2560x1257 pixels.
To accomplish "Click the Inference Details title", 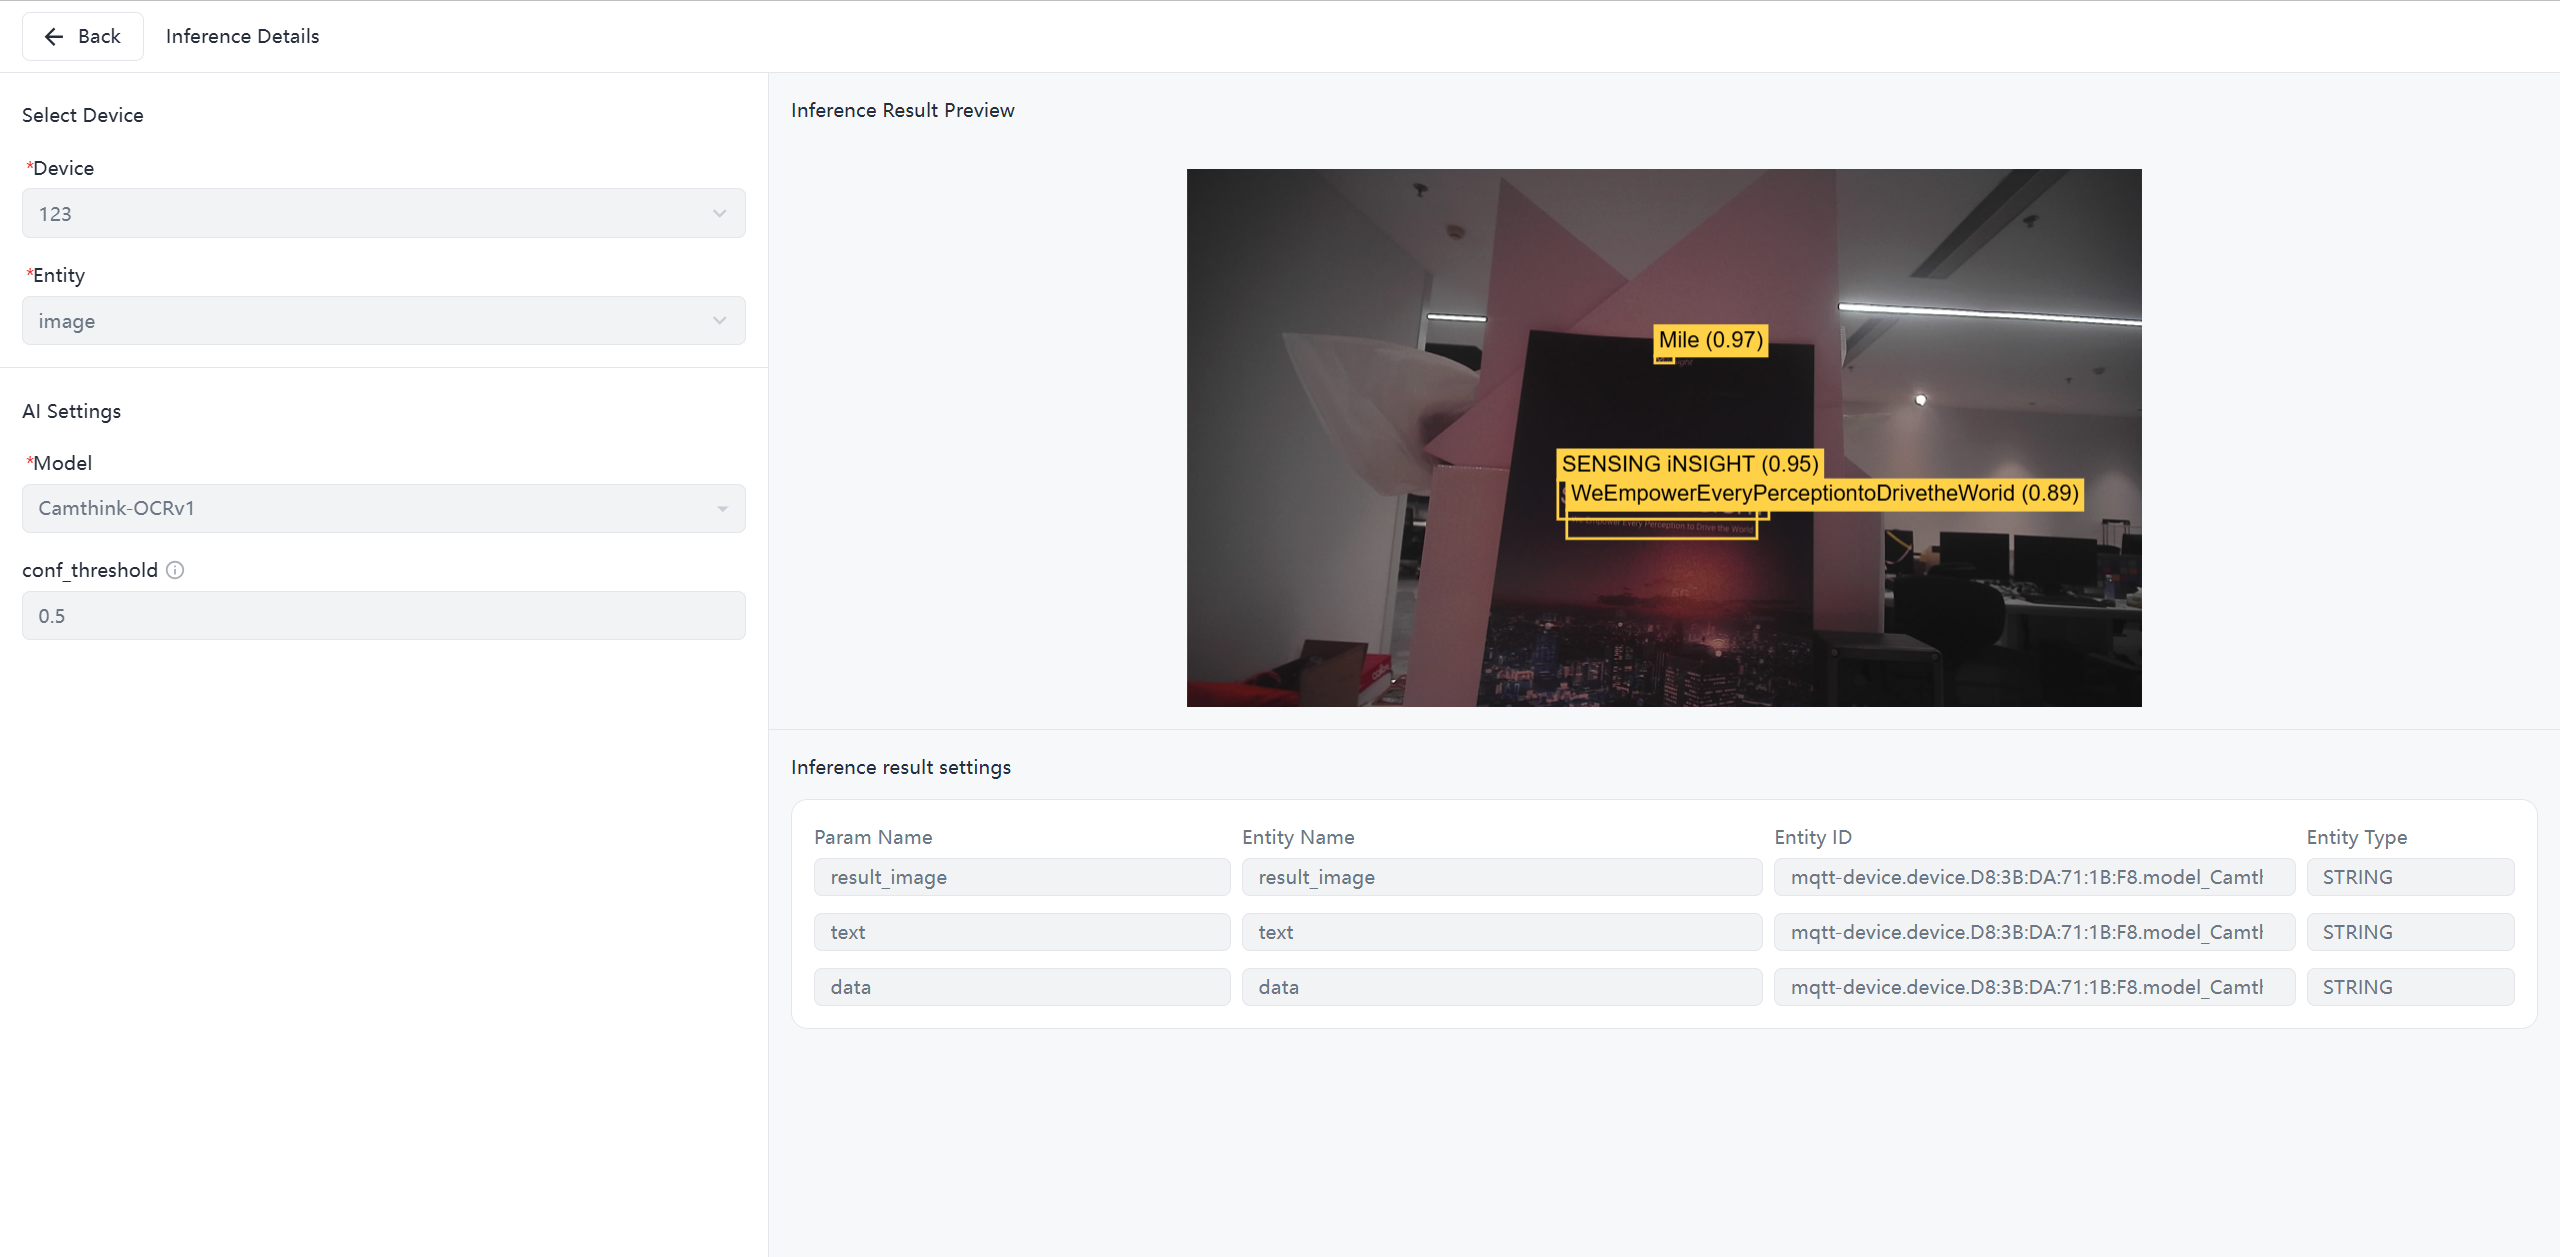I will [242, 37].
